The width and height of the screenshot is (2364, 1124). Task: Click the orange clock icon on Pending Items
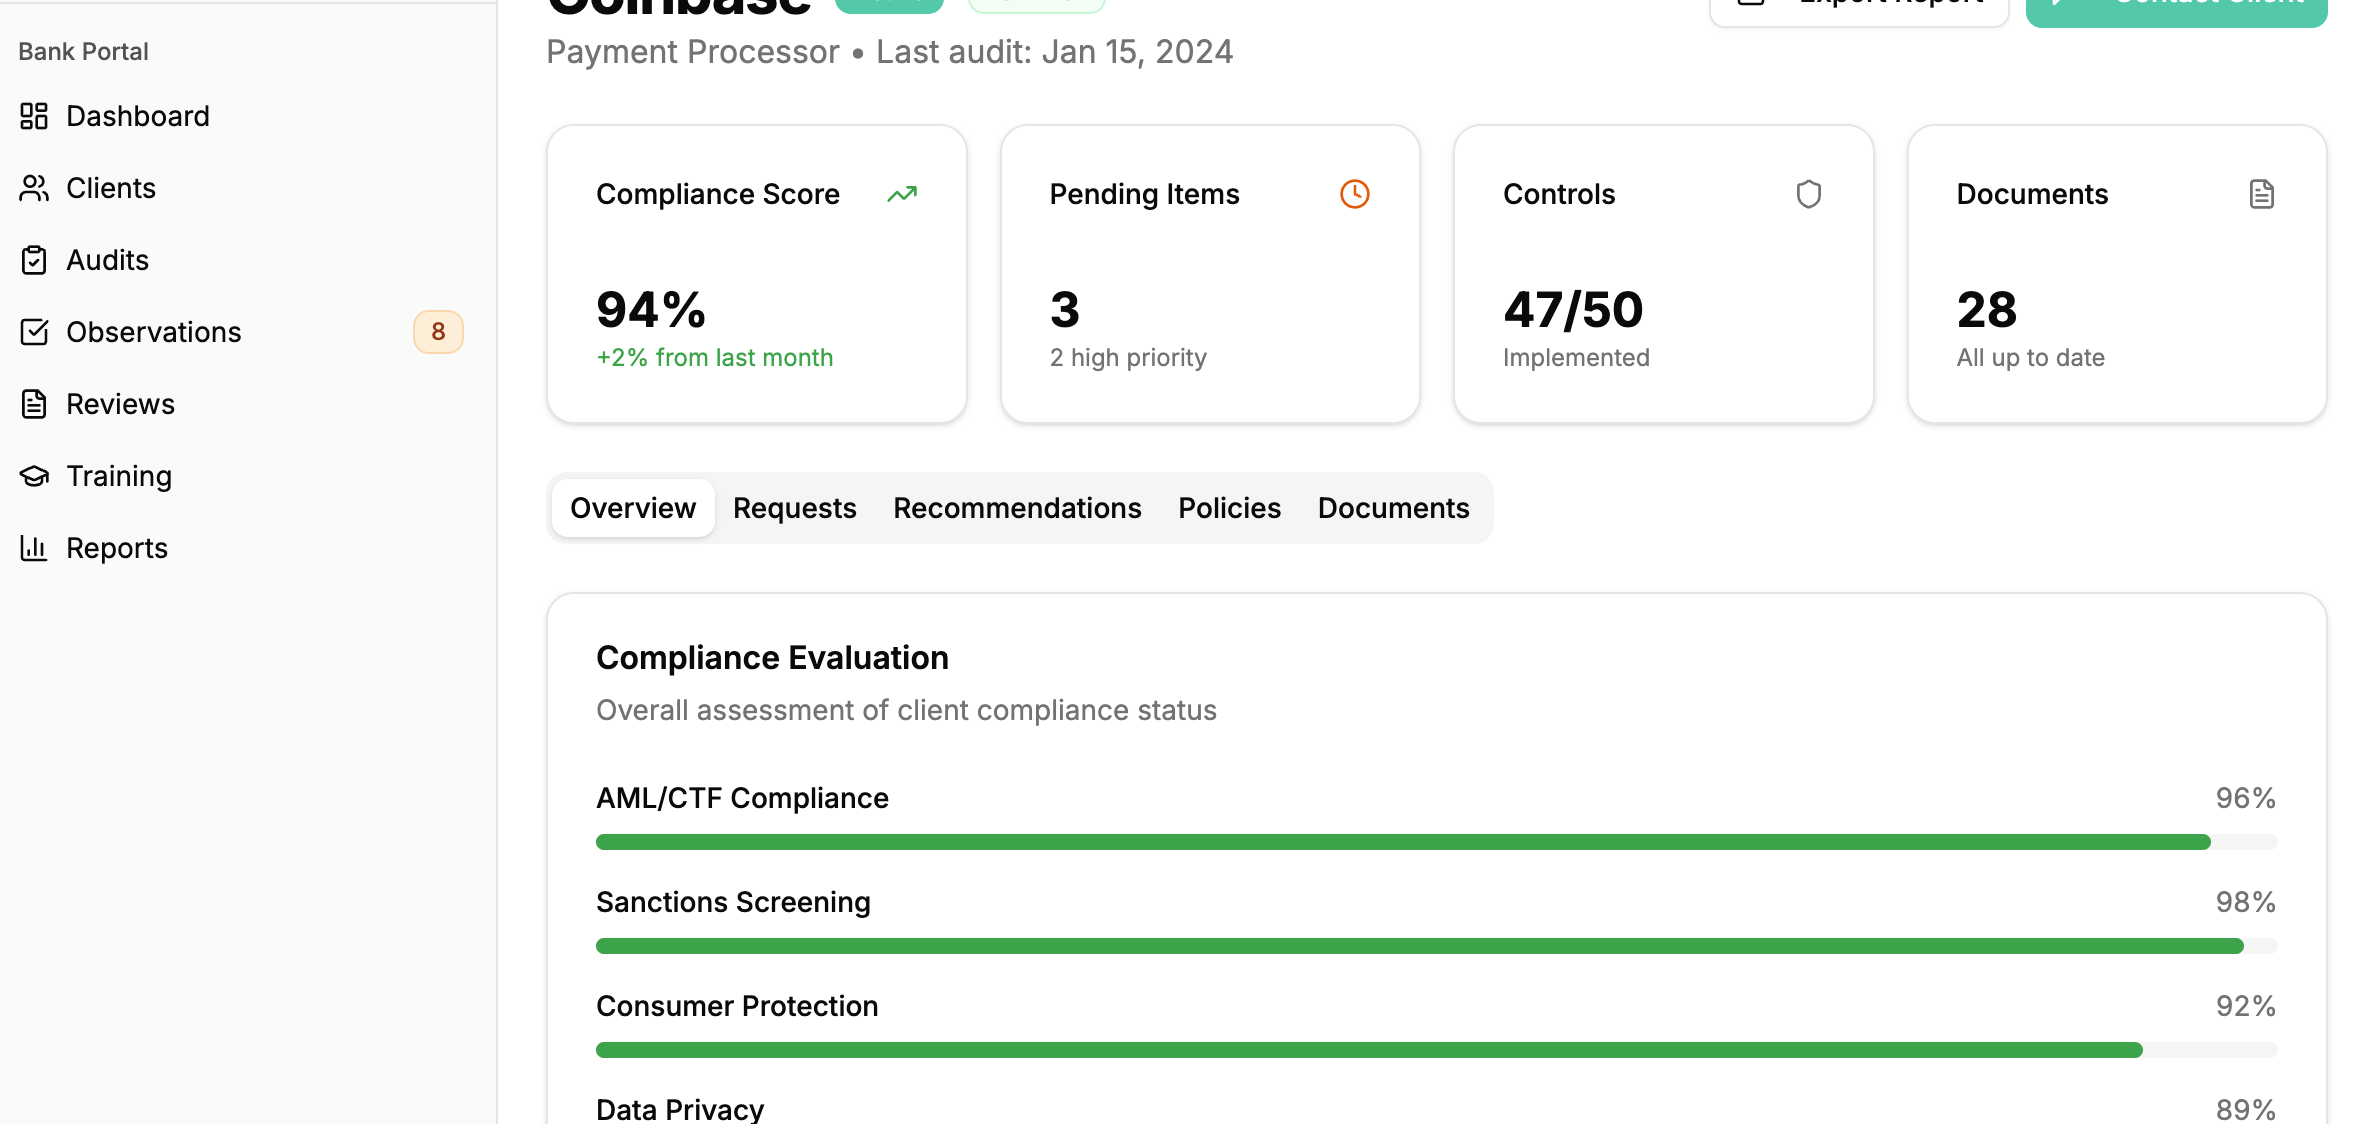click(1354, 194)
